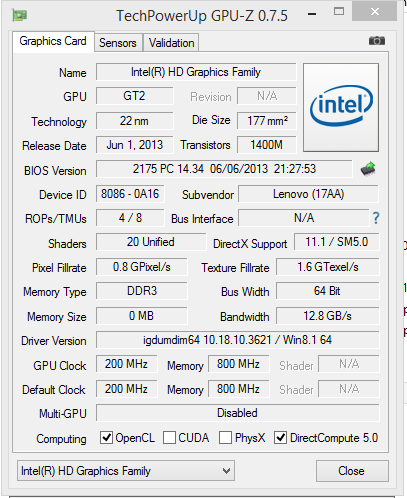Click the Close button

point(352,471)
